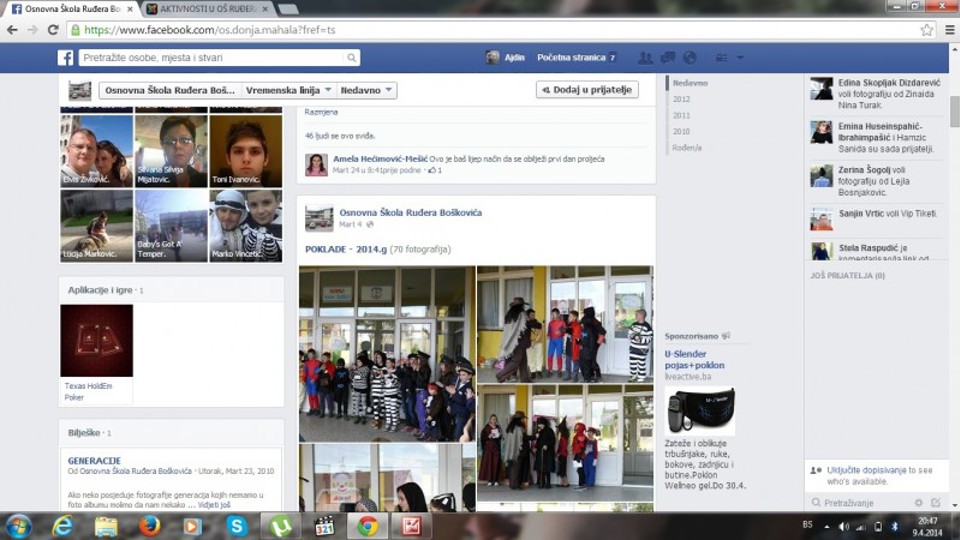The height and width of the screenshot is (540, 960).
Task: Open Marko Vincetić friend thumbnail
Action: click(246, 225)
